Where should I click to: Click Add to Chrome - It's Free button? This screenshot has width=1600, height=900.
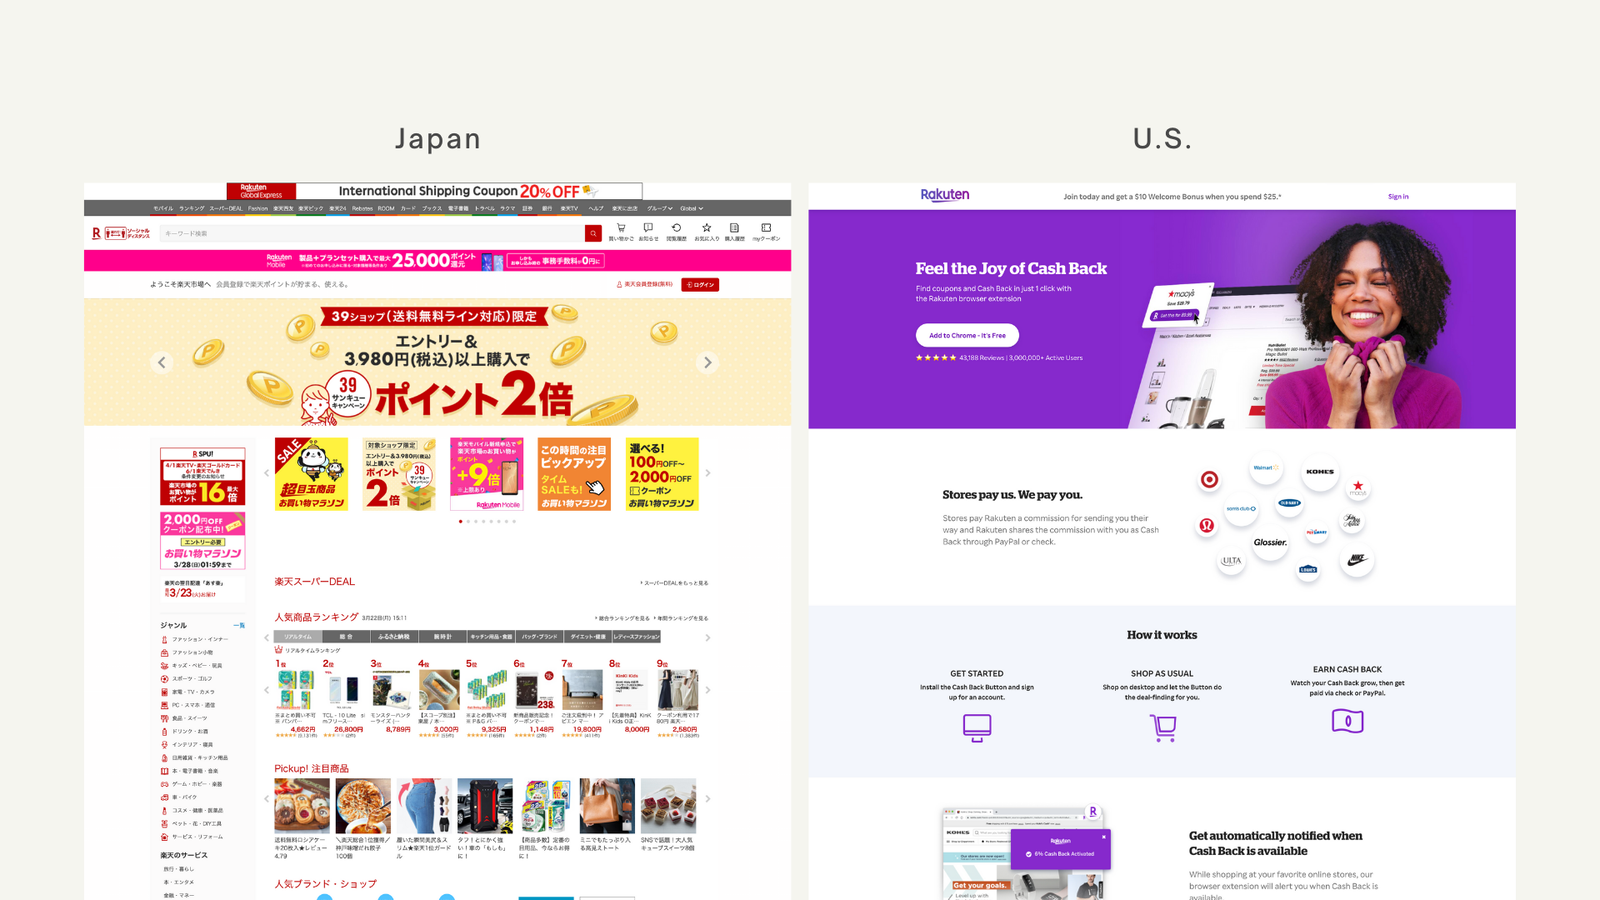(x=967, y=335)
